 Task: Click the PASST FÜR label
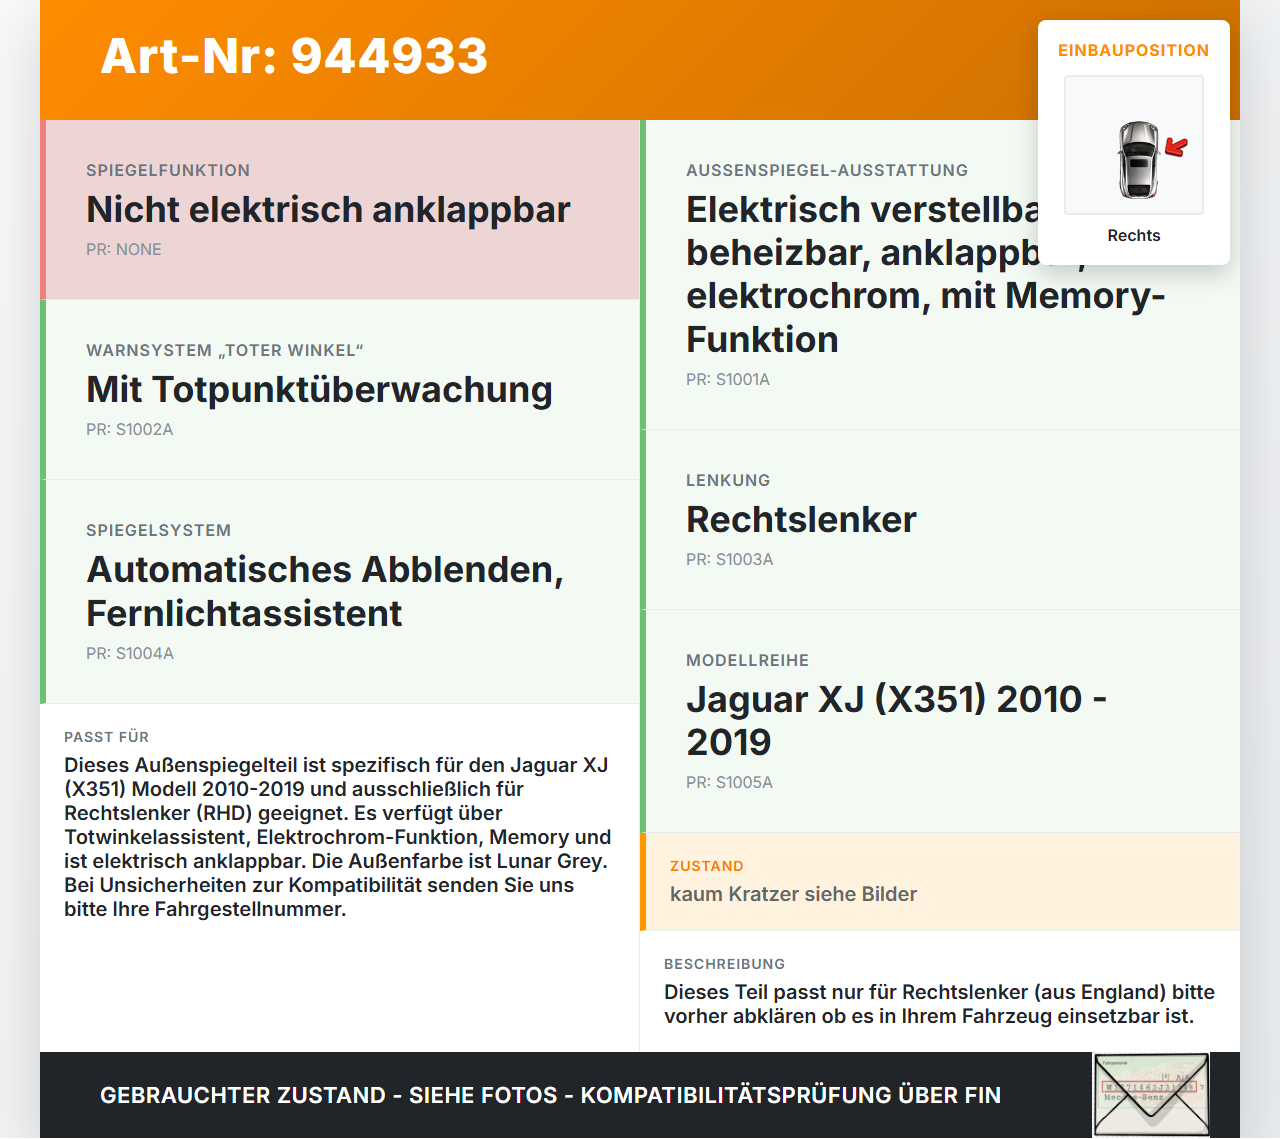[107, 737]
